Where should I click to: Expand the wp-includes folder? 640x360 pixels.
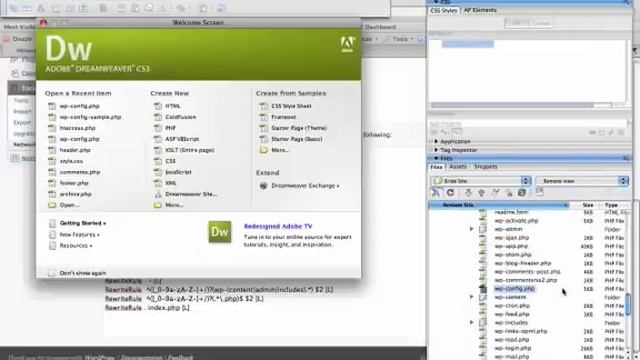(x=471, y=322)
